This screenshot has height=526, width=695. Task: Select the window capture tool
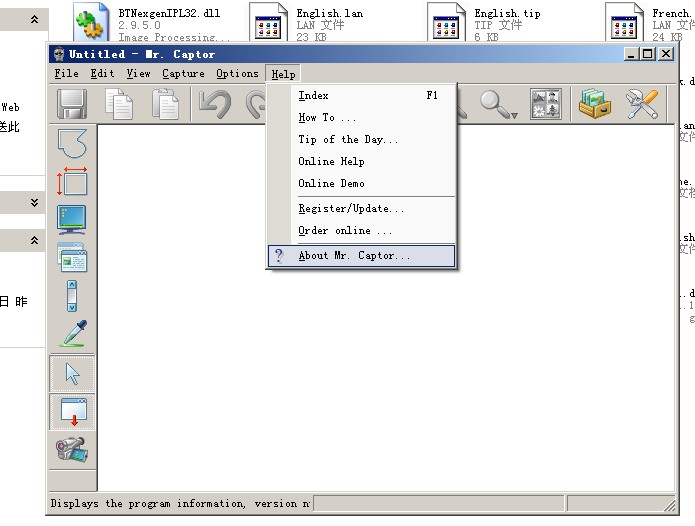click(x=72, y=257)
